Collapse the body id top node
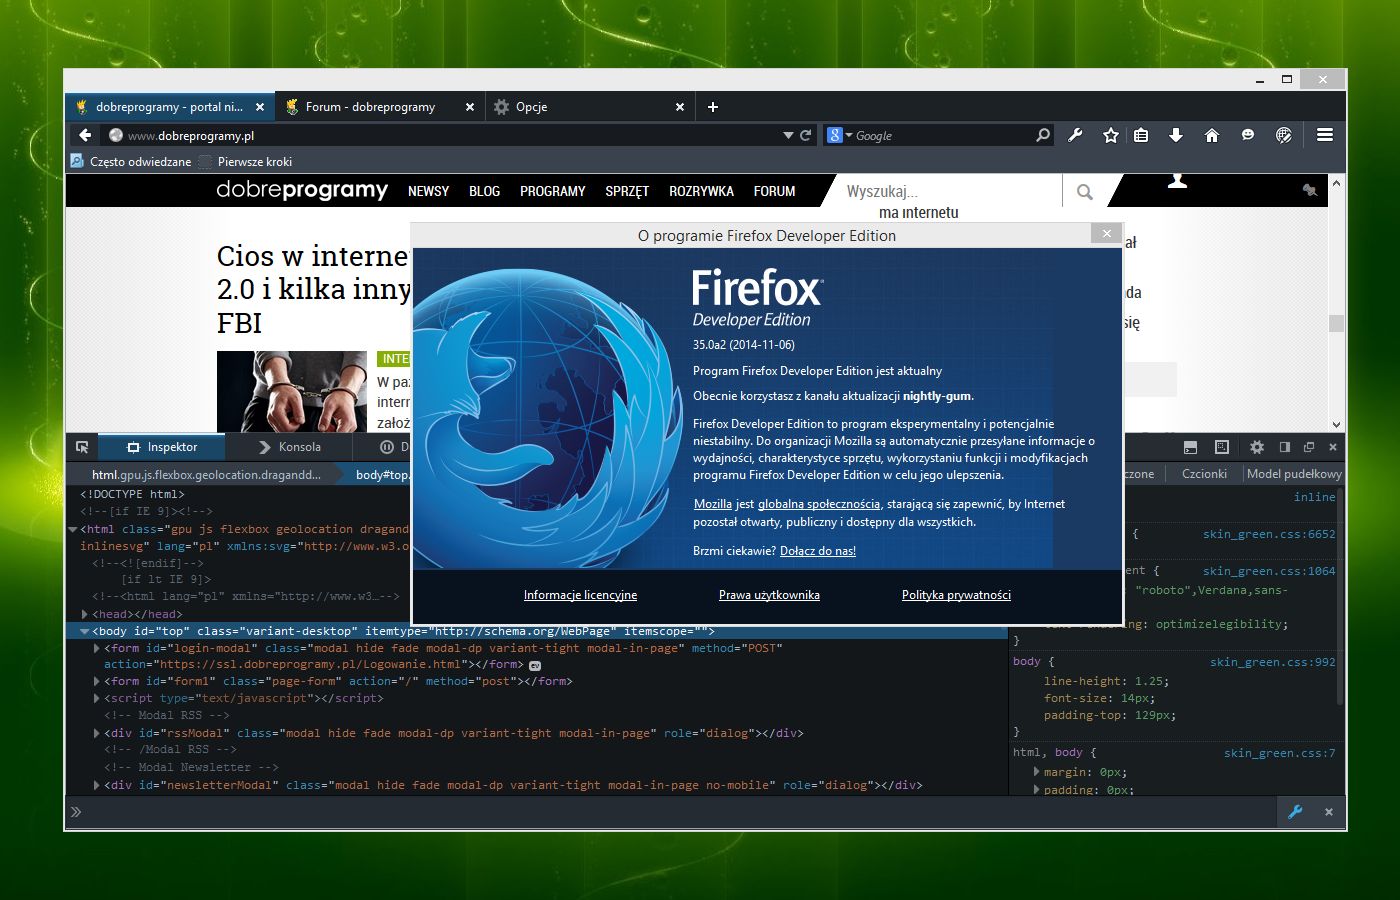The width and height of the screenshot is (1400, 900). pos(85,631)
